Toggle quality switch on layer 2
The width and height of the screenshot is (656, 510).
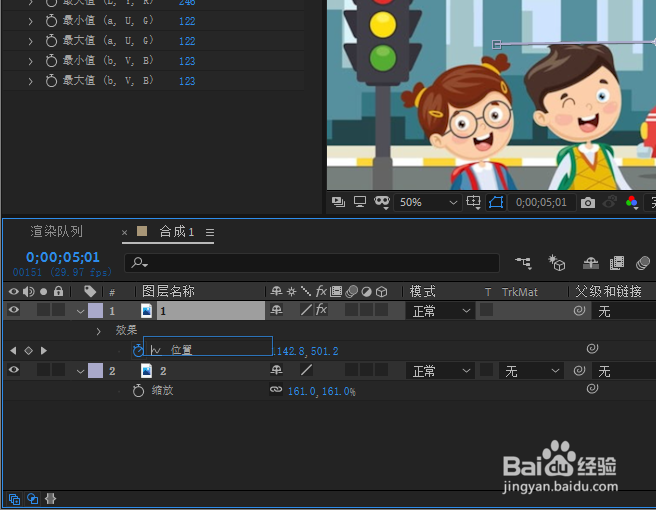pos(306,370)
